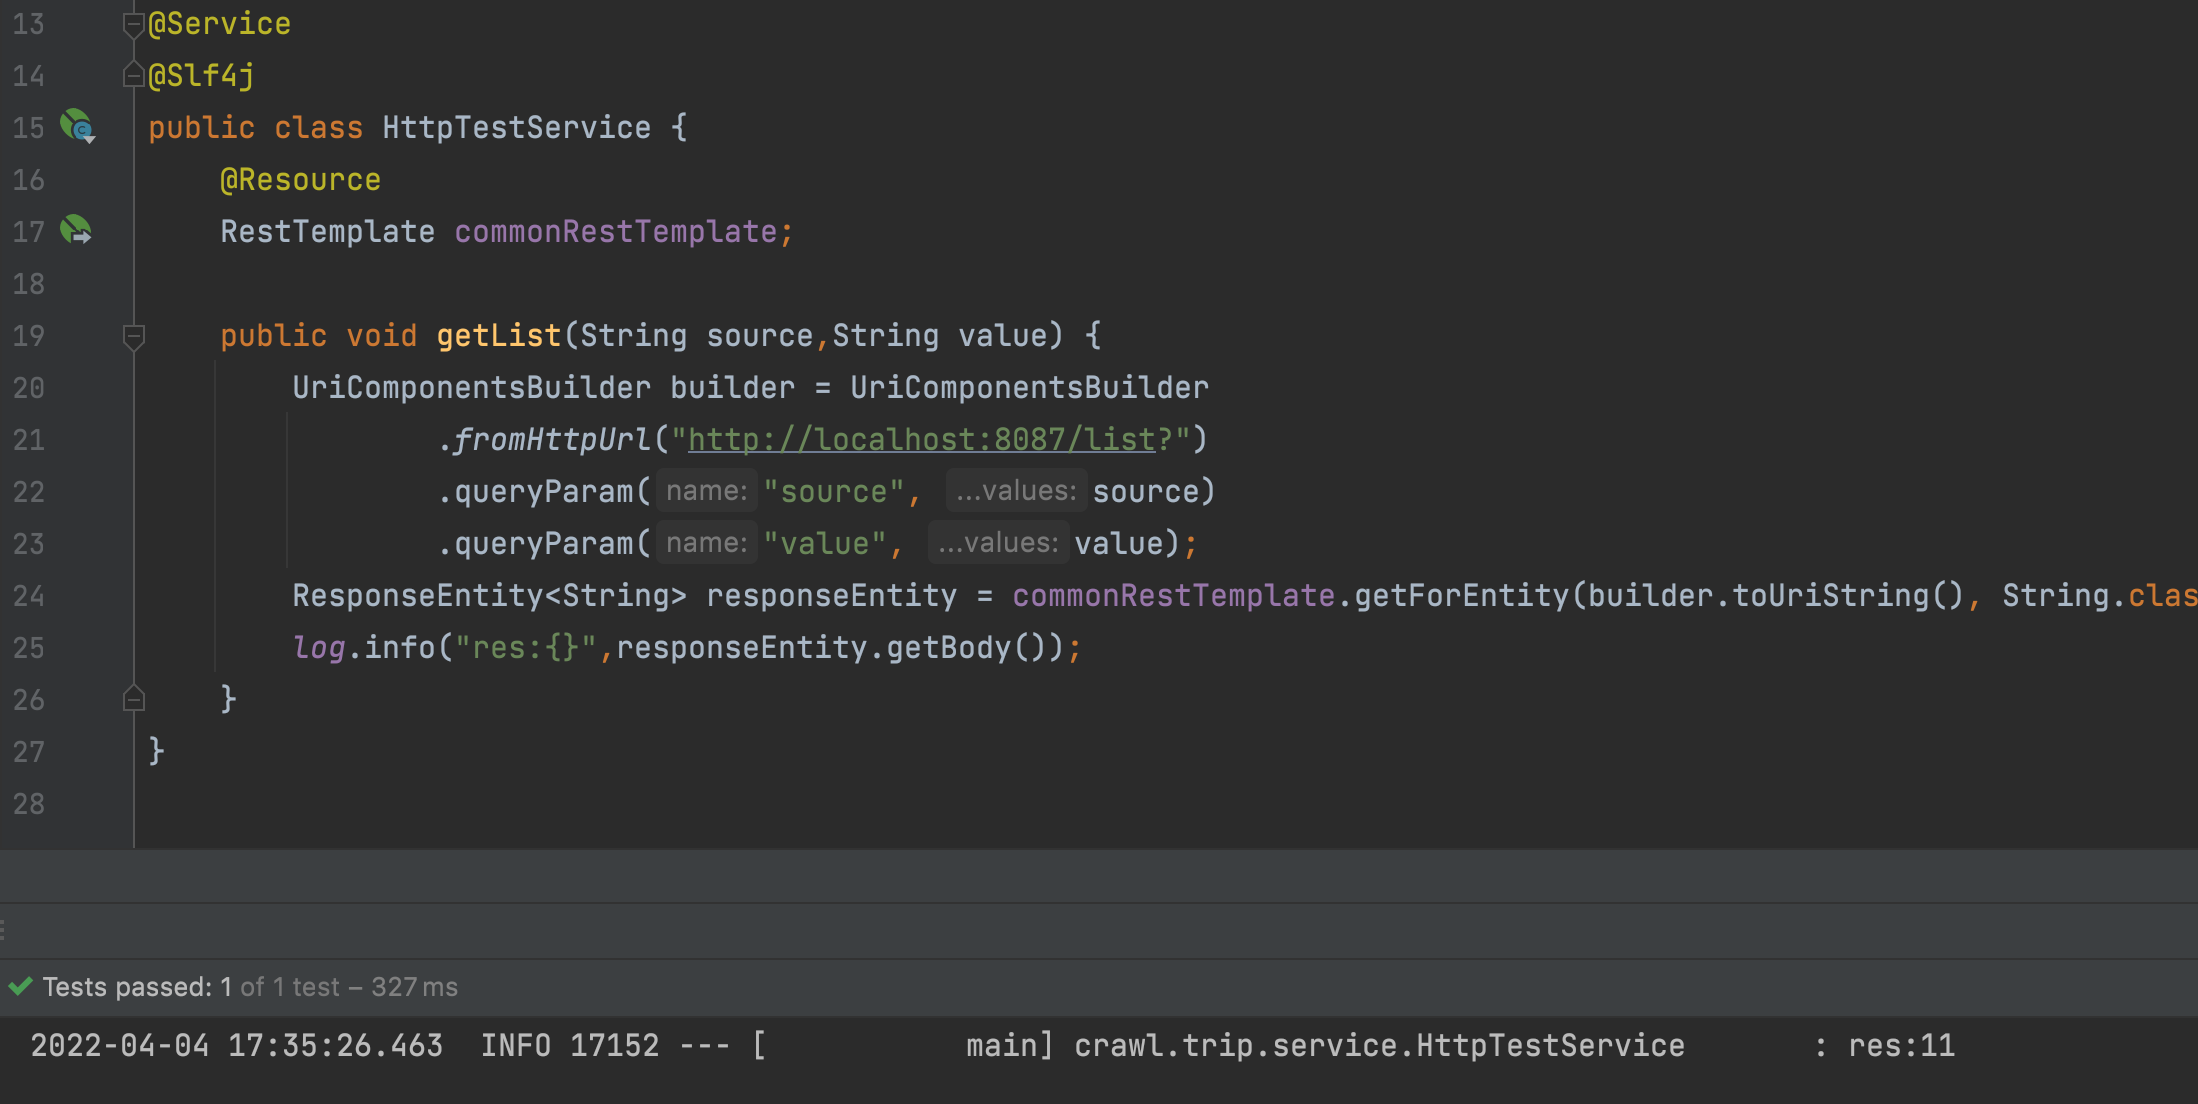The width and height of the screenshot is (2198, 1104).
Task: Click the "source" string literal on line 22
Action: 833,491
